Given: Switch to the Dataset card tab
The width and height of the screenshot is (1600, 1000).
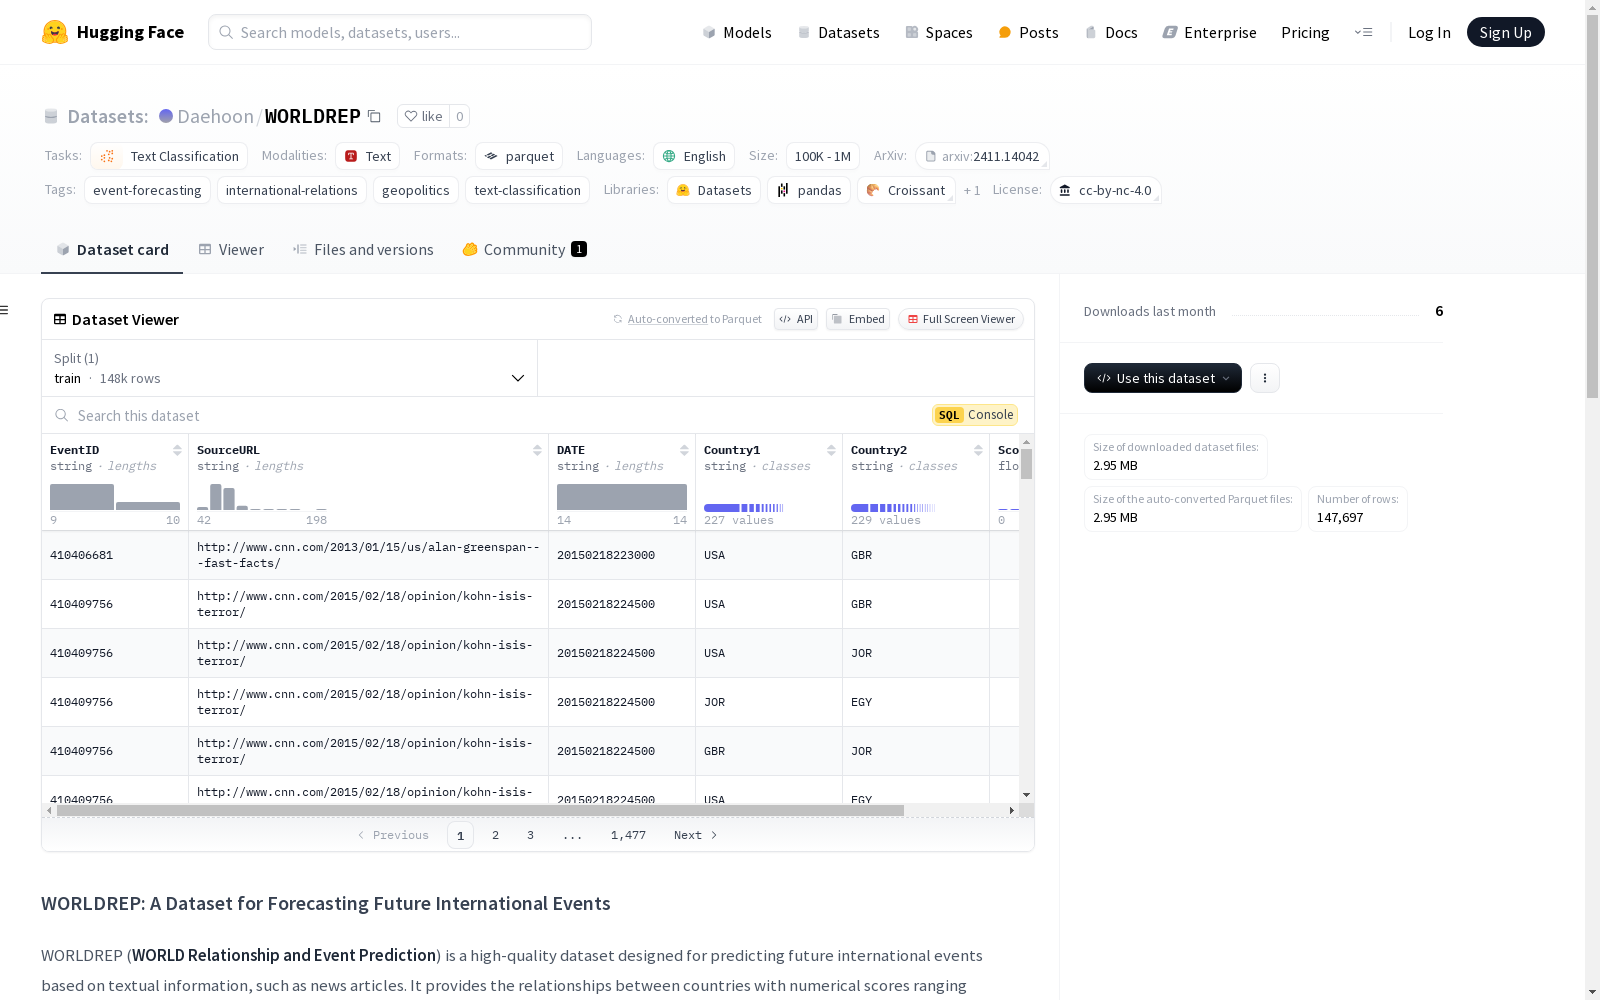Looking at the screenshot, I should 112,250.
